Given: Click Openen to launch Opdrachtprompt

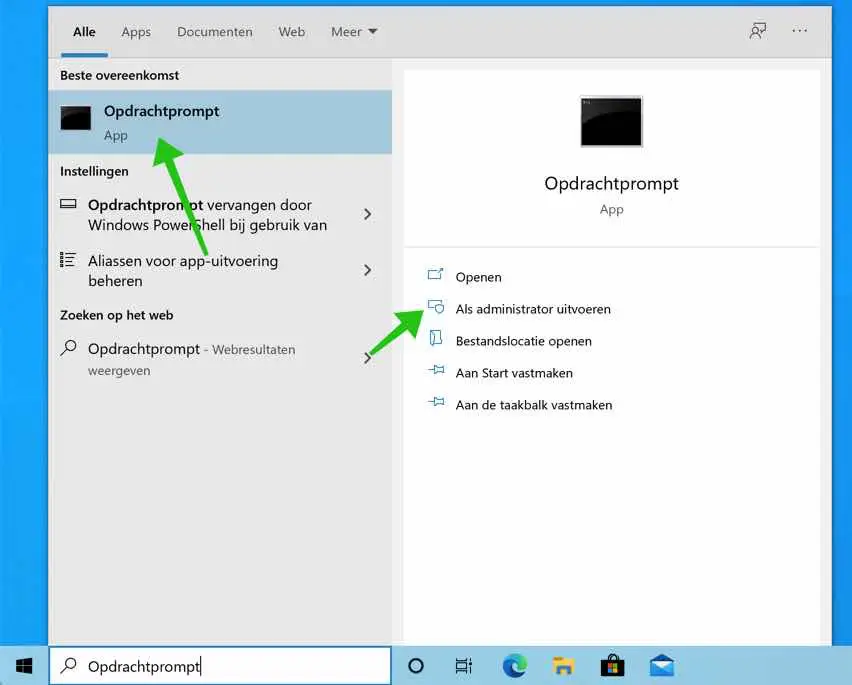Looking at the screenshot, I should point(478,277).
